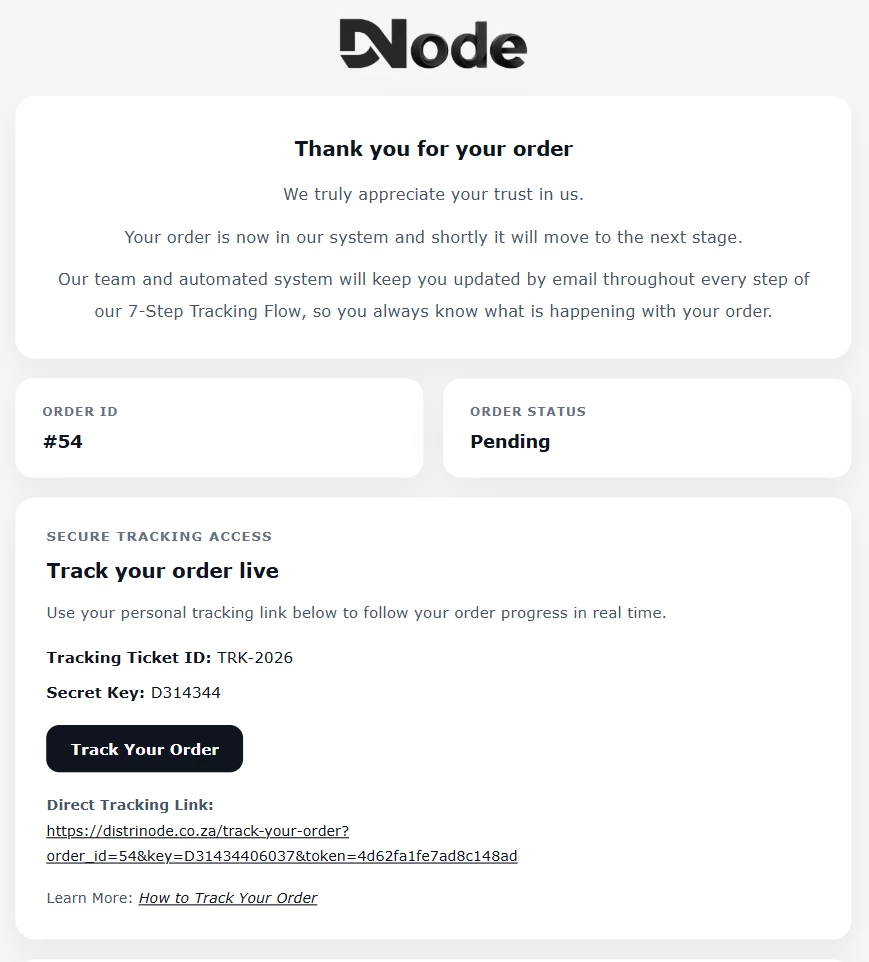Click the Track your order live heading
This screenshot has height=962, width=869.
point(163,571)
